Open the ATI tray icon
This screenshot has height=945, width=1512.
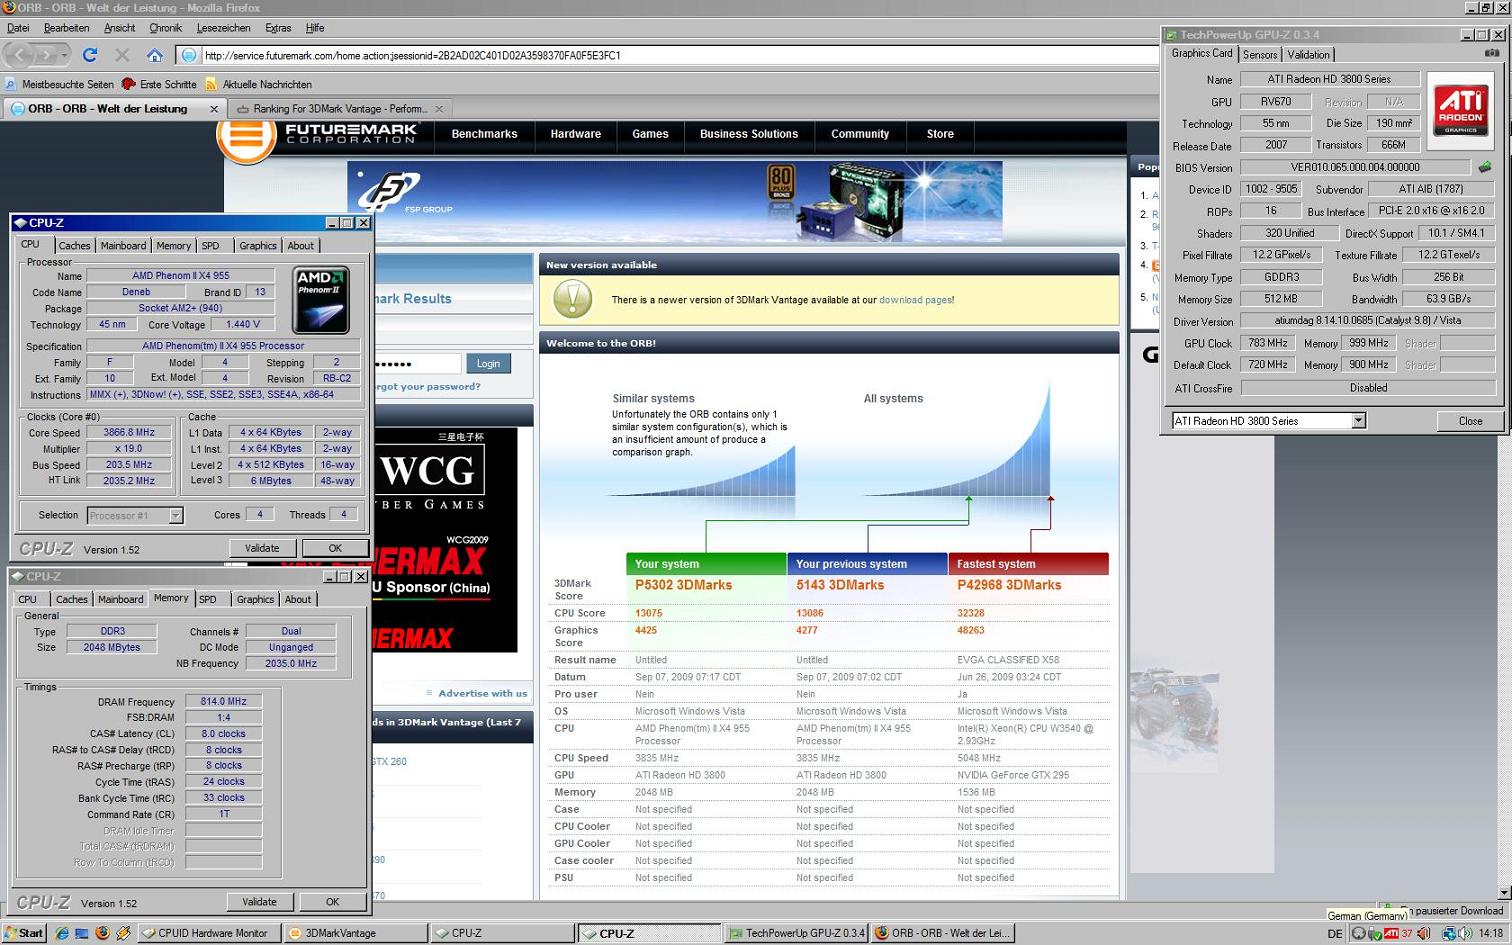[x=1391, y=933]
